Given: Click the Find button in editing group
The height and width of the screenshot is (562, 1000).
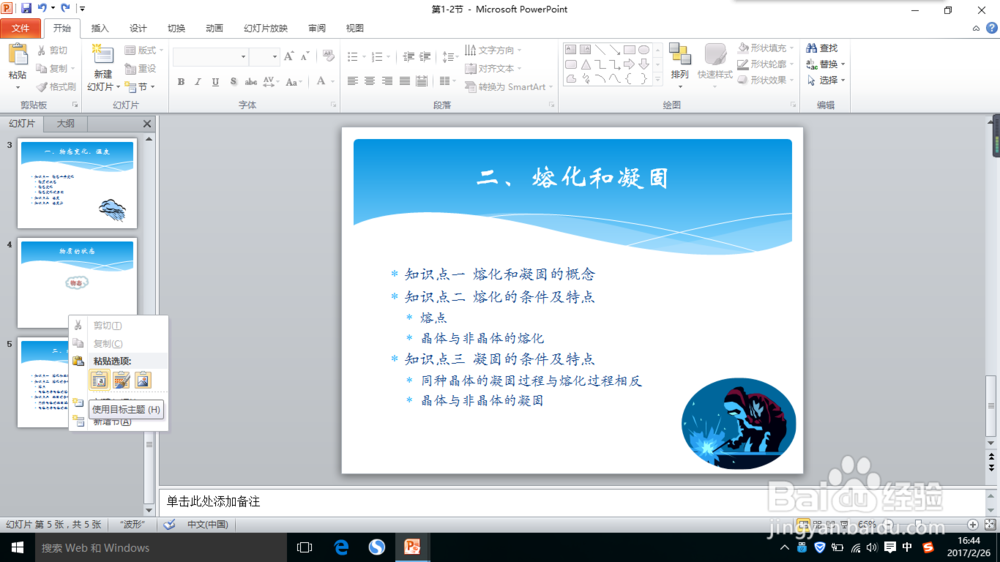Looking at the screenshot, I should point(822,48).
